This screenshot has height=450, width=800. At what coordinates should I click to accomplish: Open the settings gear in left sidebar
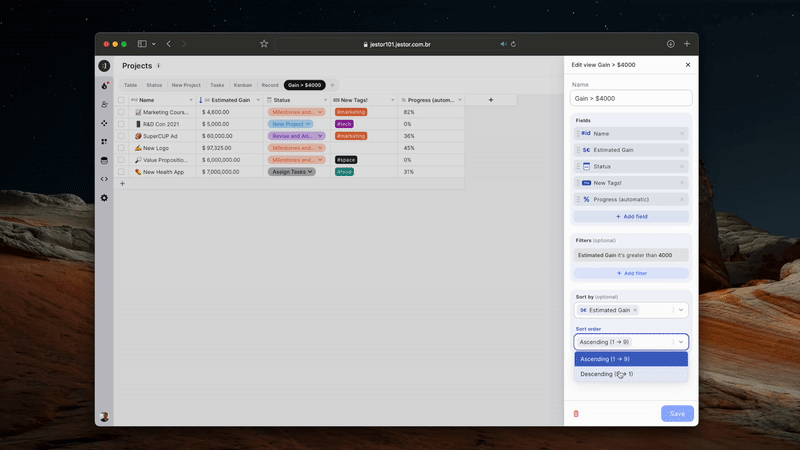[105, 198]
